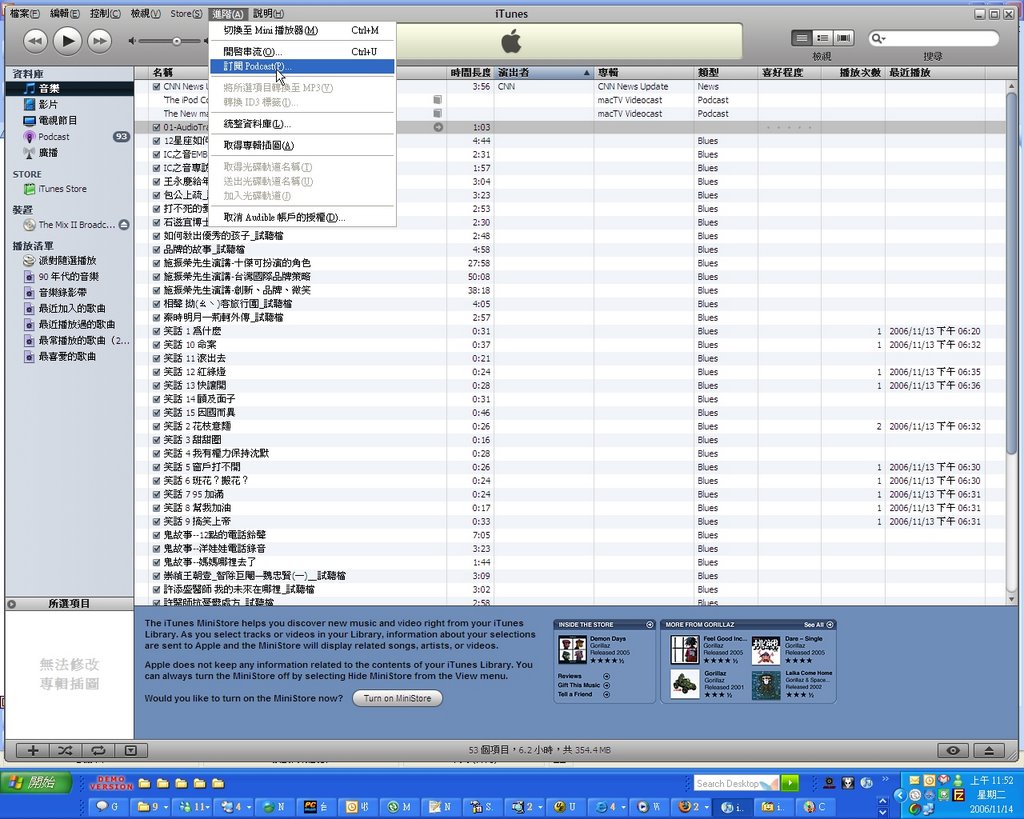Image resolution: width=1024 pixels, height=819 pixels.
Task: Eject The Mix II Broadcast device
Action: click(x=123, y=225)
